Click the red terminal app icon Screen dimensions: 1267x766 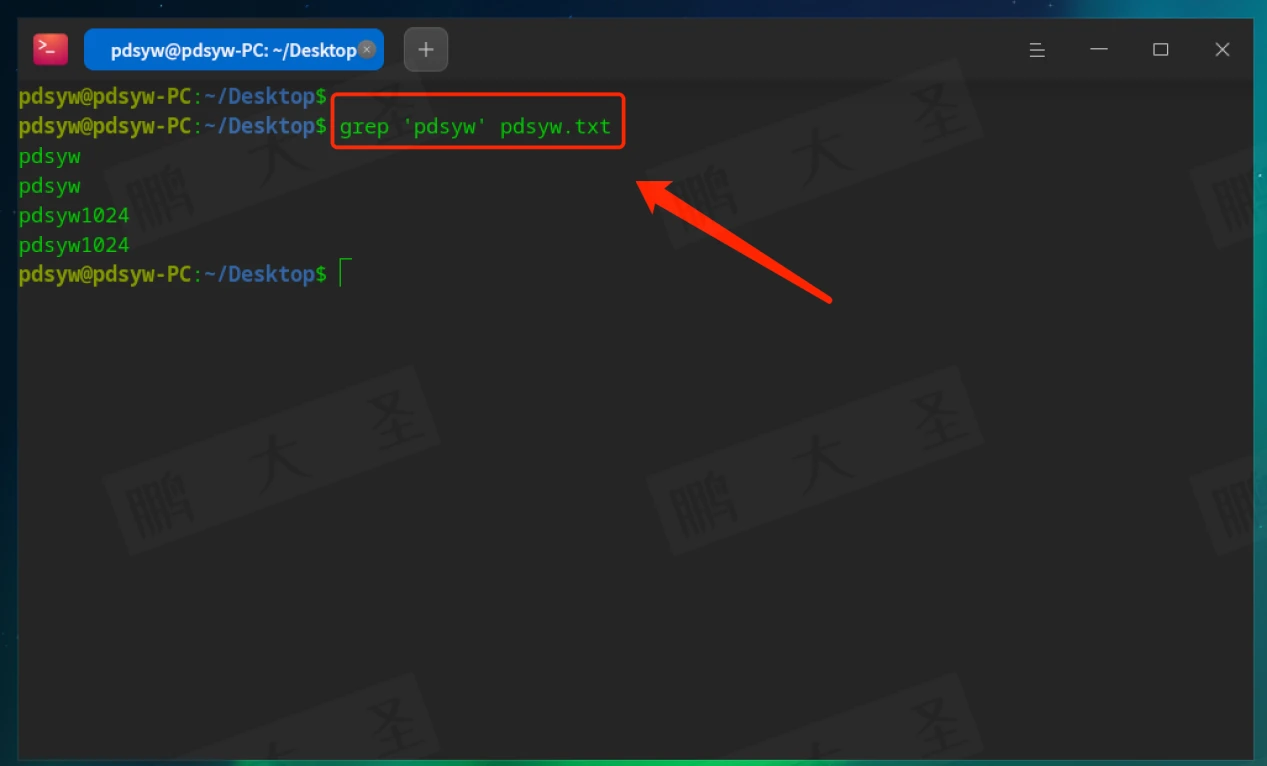50,49
